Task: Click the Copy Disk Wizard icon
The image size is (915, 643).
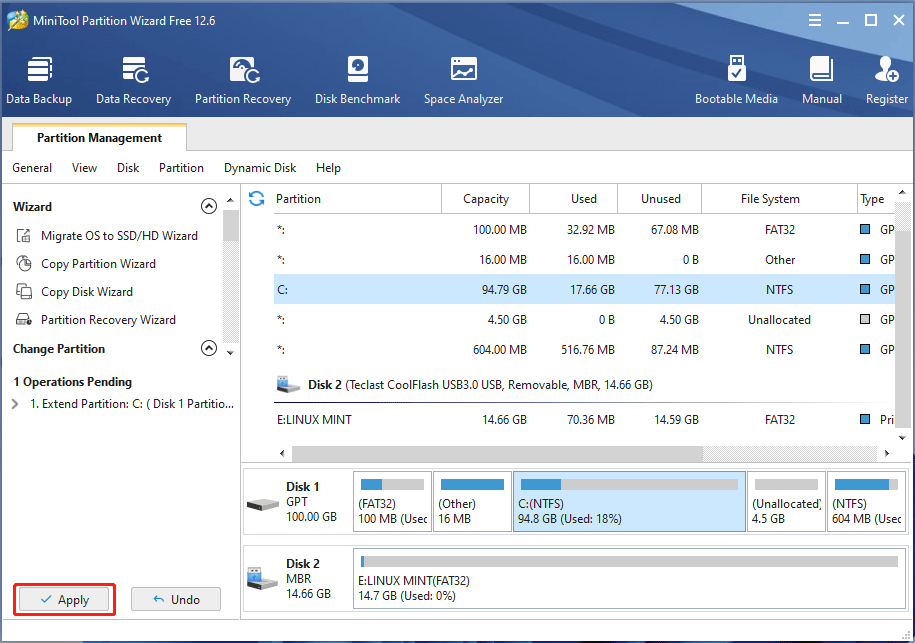Action: pyautogui.click(x=24, y=291)
